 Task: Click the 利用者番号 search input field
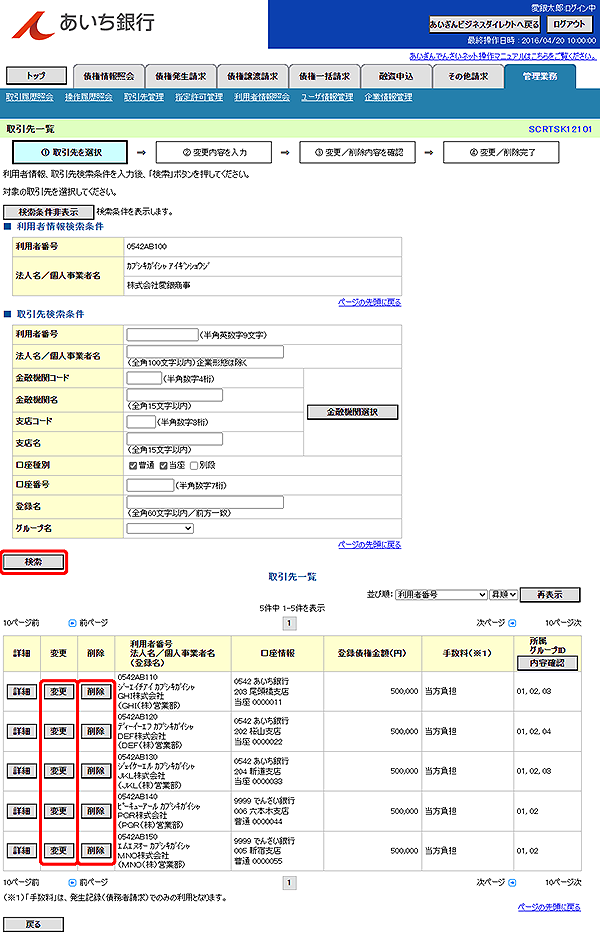(162, 335)
